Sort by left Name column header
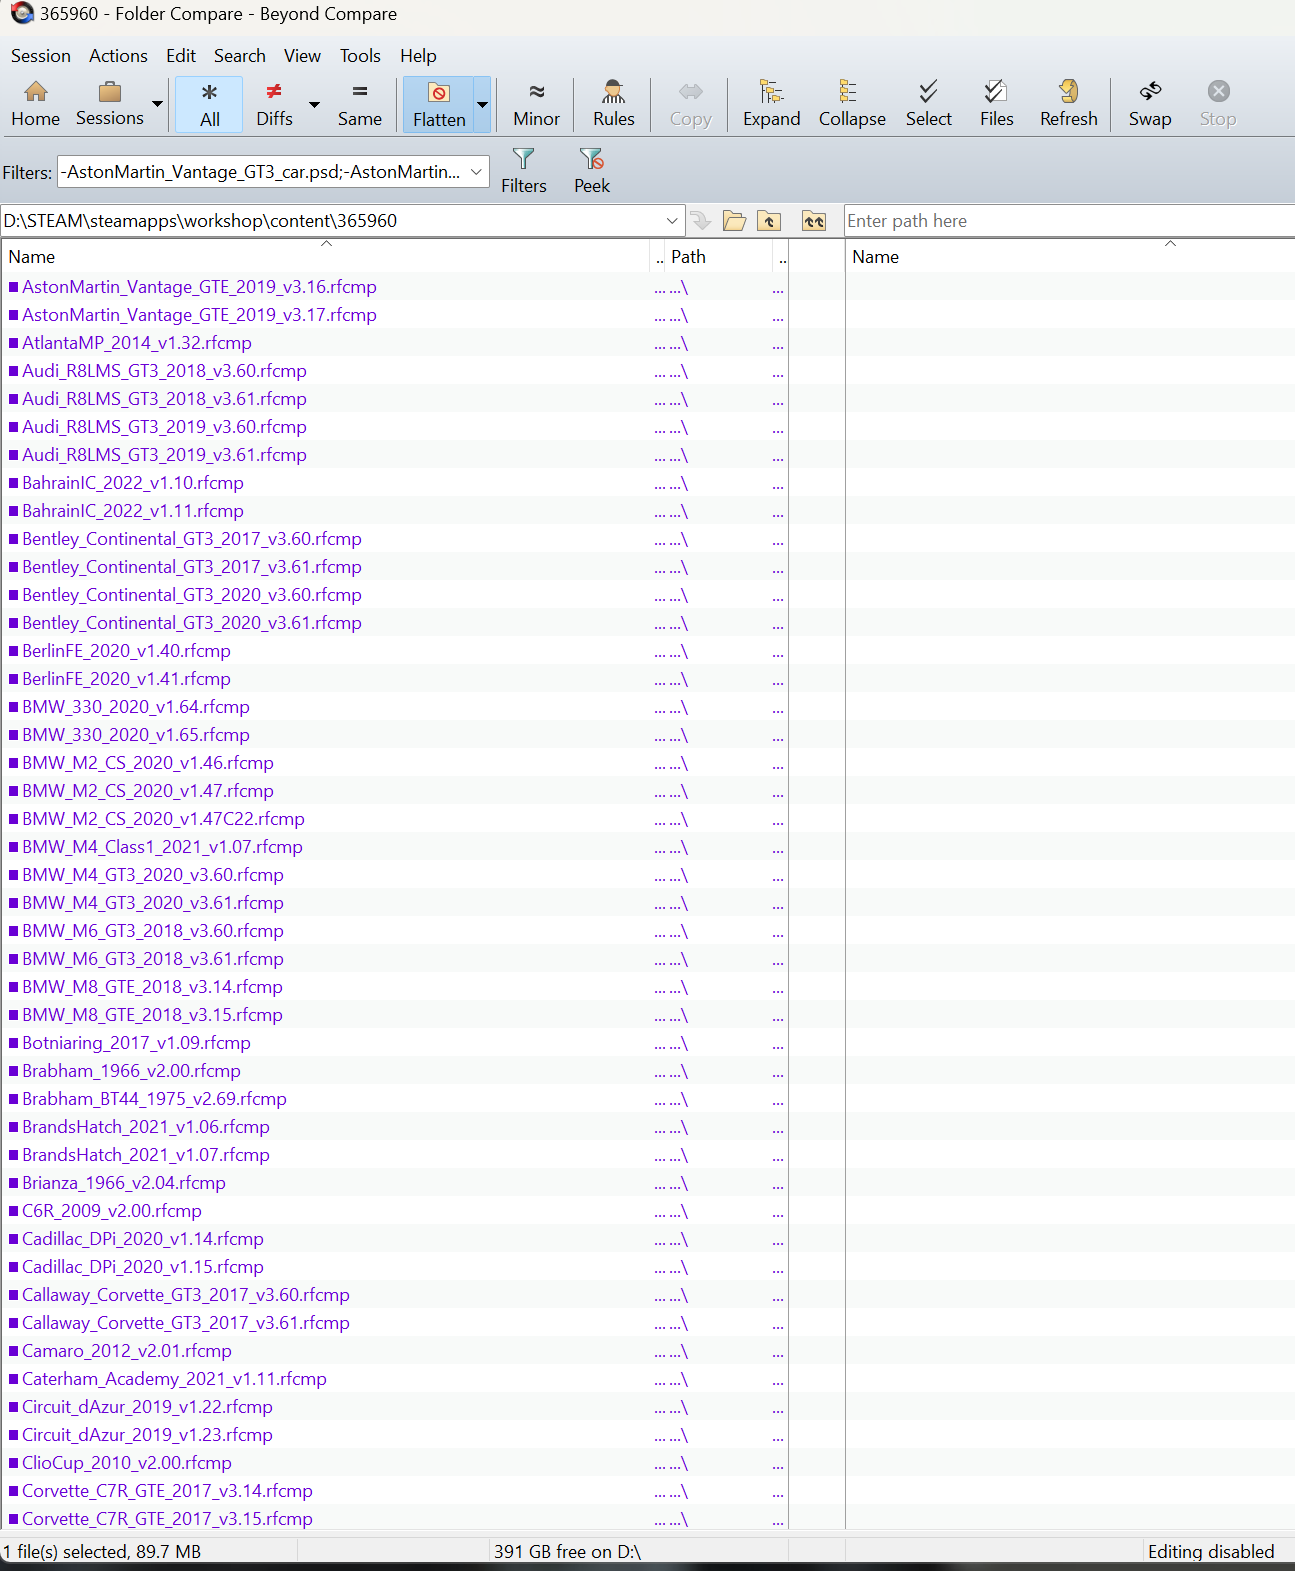Viewport: 1295px width, 1571px height. (326, 257)
